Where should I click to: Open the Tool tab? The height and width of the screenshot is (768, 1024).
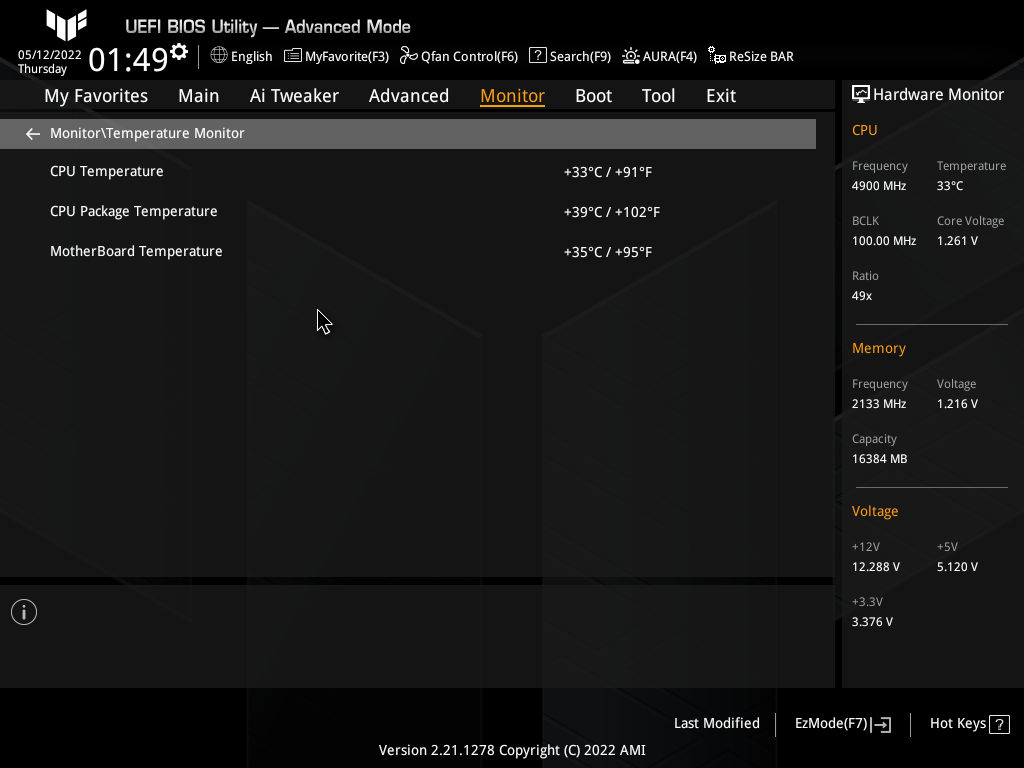[658, 96]
